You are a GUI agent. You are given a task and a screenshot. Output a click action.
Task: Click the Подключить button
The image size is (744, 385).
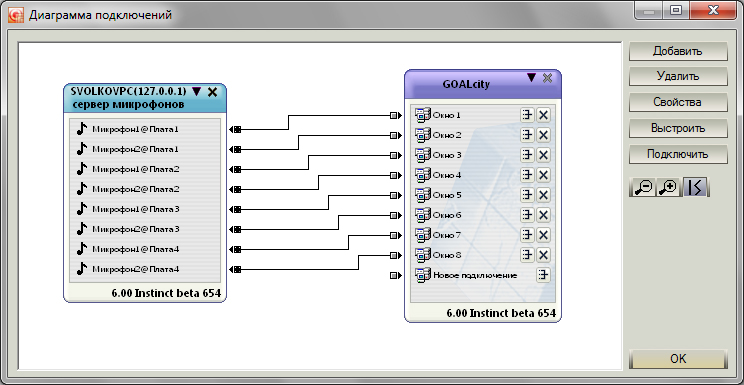pos(678,154)
